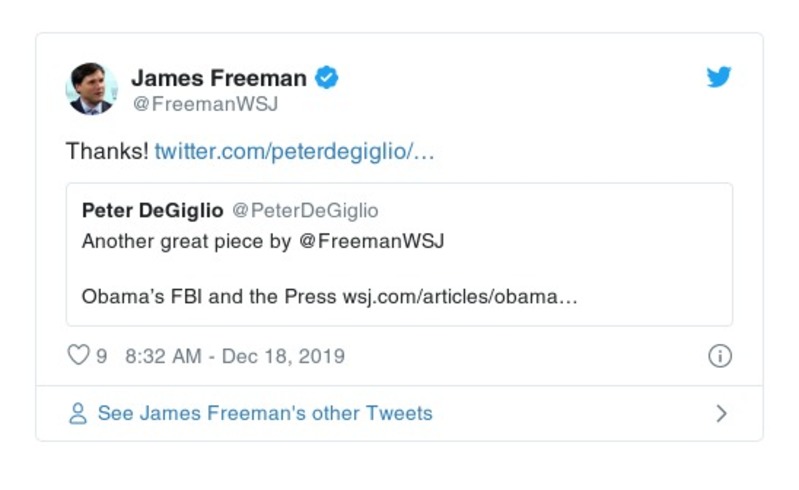Follow the twitter.com/peterdegiglio link
This screenshot has height=490, width=799.
[x=294, y=151]
